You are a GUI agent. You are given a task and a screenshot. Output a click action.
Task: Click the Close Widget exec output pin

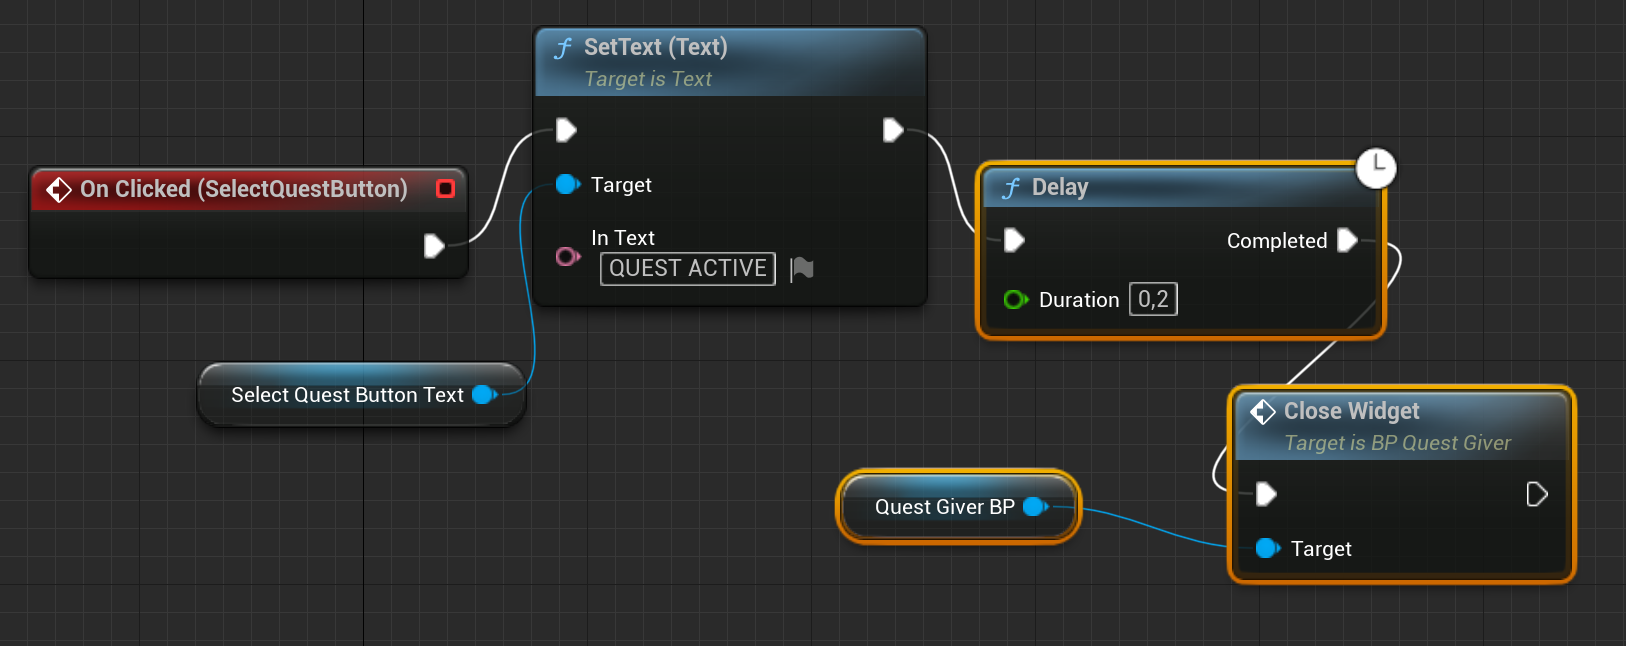pos(1537,494)
